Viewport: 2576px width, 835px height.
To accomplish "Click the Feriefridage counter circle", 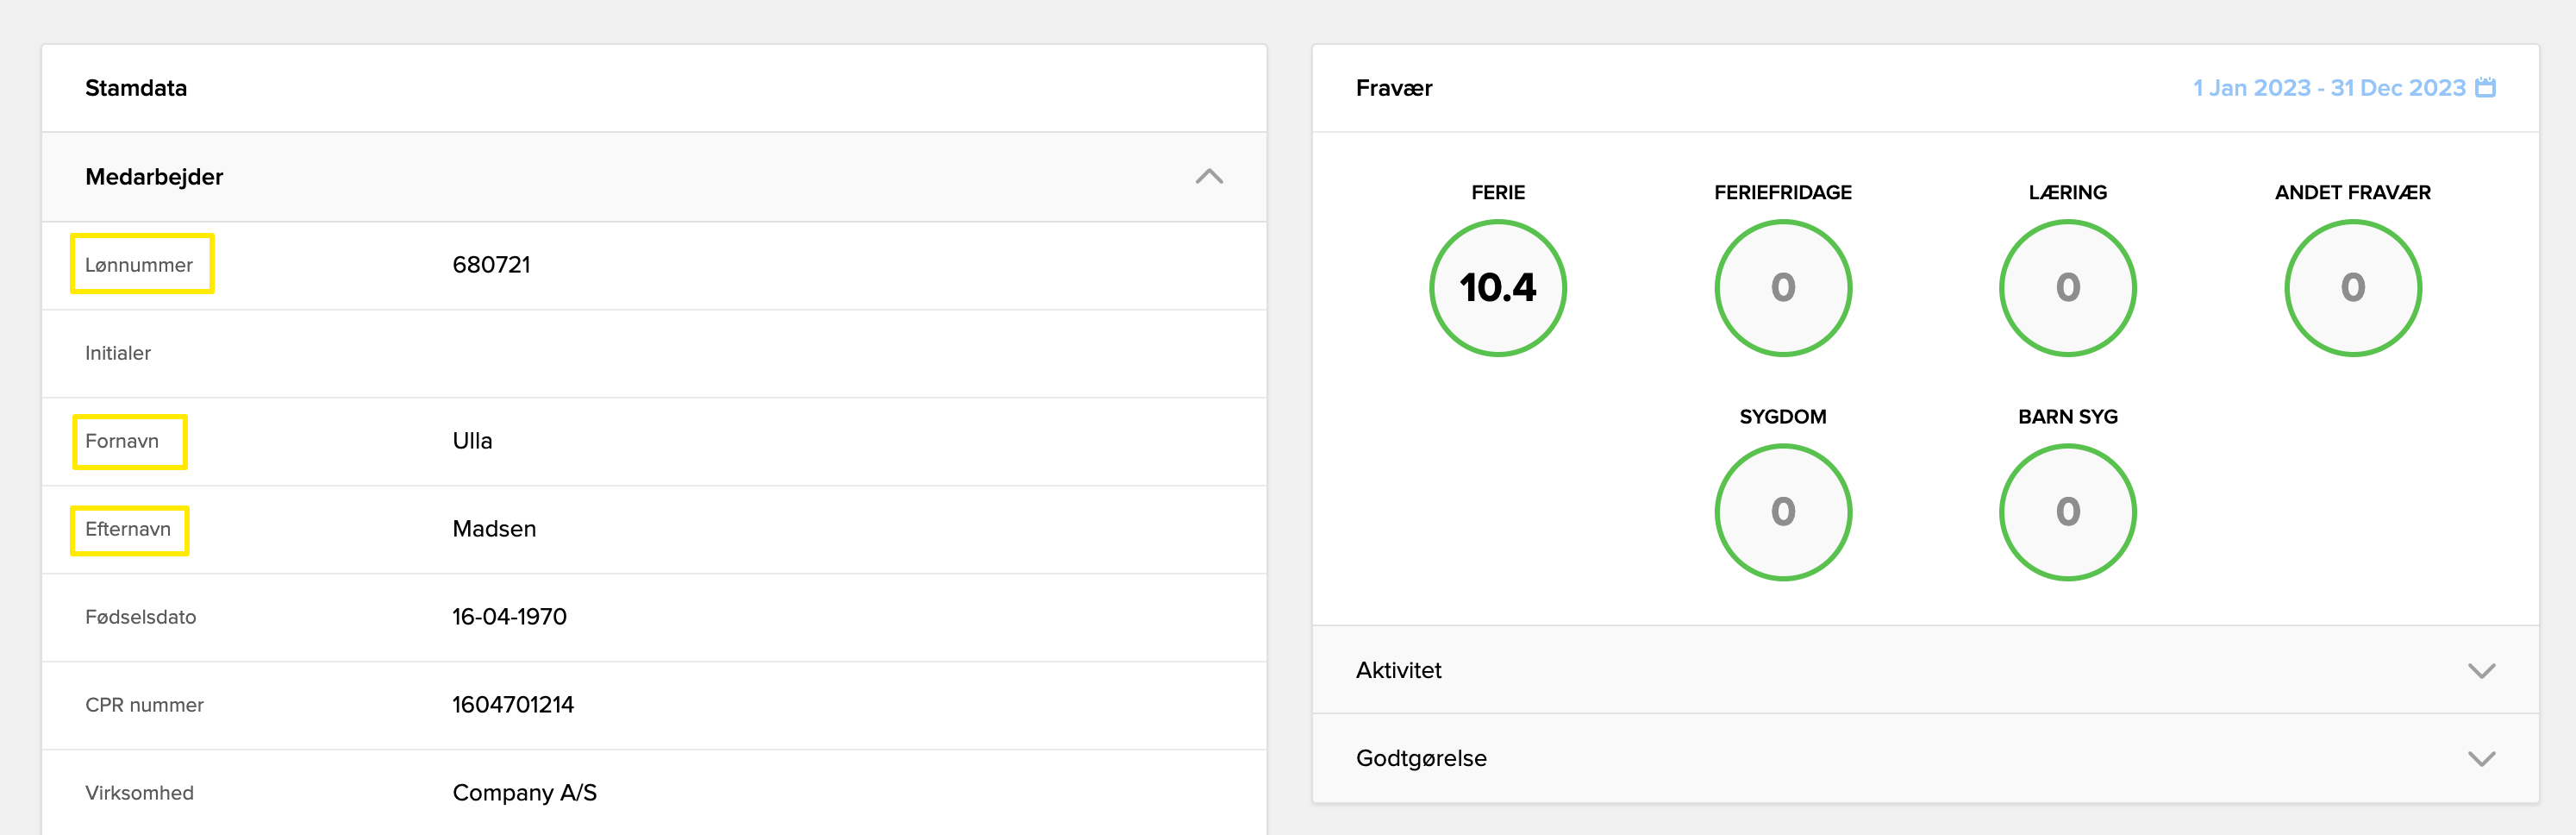I will pos(1782,288).
